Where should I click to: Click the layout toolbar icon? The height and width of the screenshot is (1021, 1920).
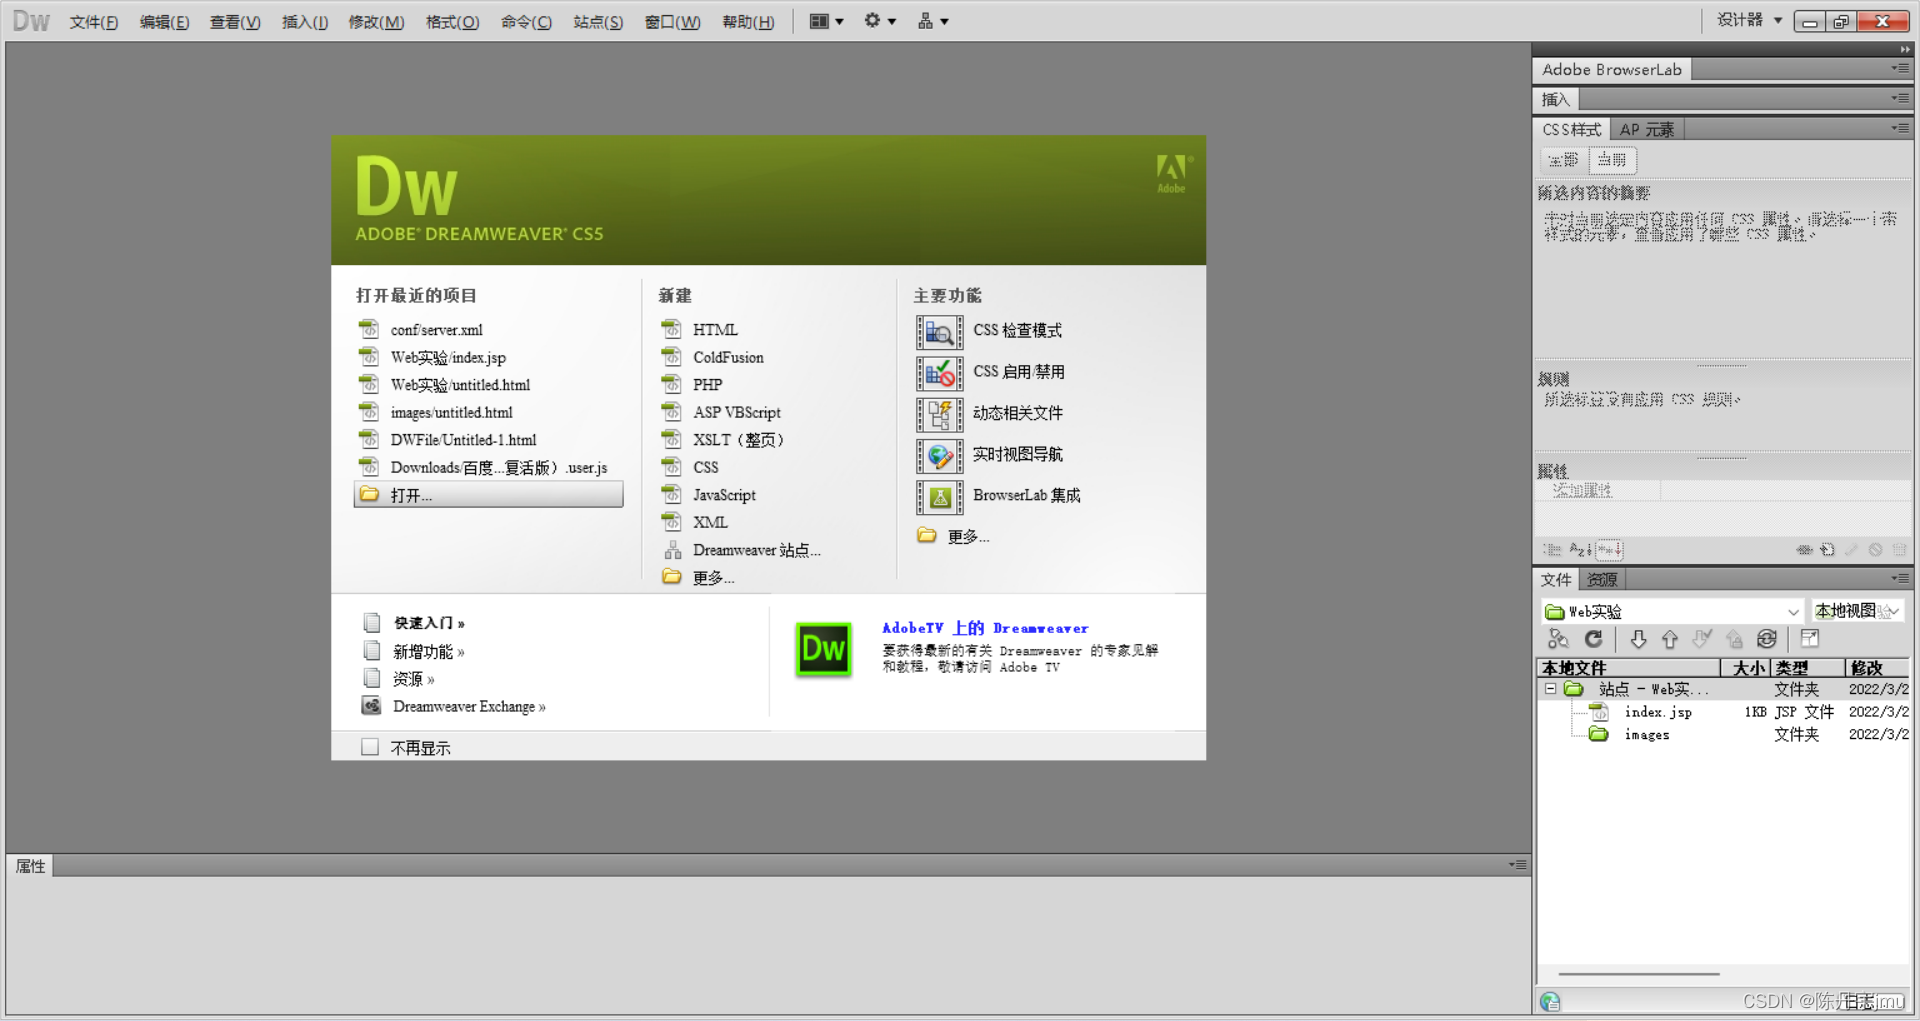click(825, 21)
